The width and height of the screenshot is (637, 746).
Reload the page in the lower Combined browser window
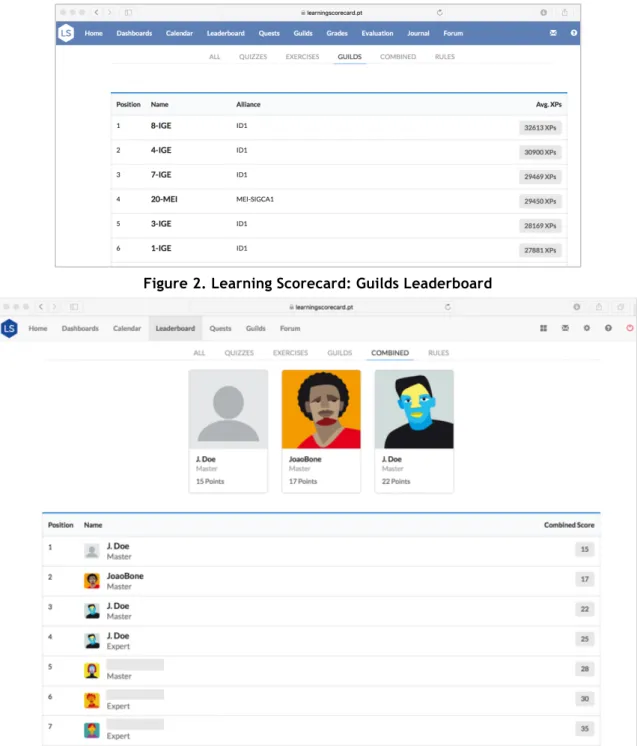(448, 307)
